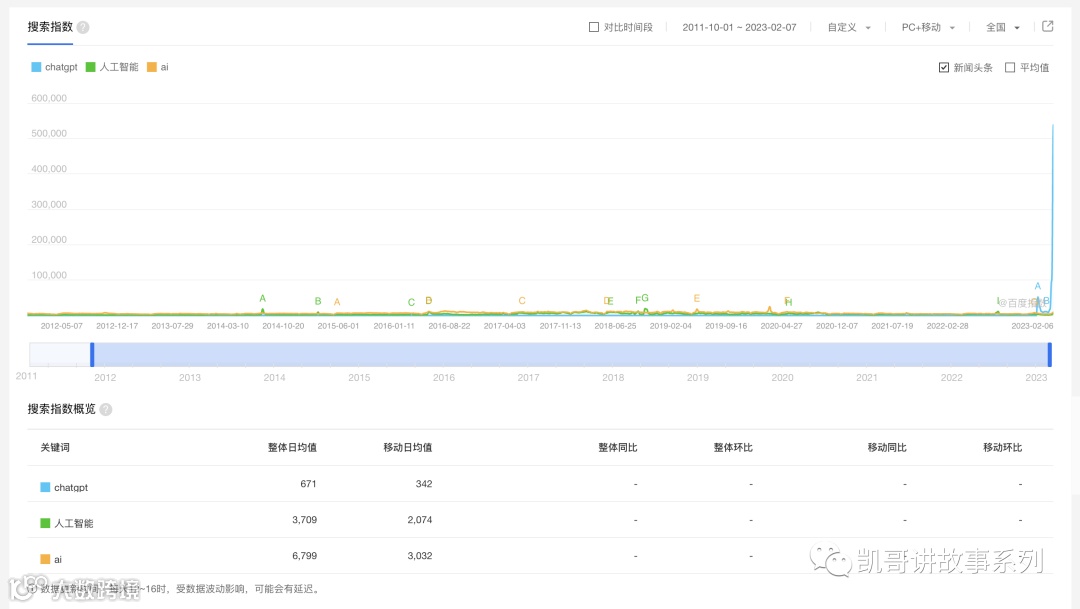Screen dimensions: 1080x609
Task: Click news marker D near 2016-08-22
Action: click(428, 300)
